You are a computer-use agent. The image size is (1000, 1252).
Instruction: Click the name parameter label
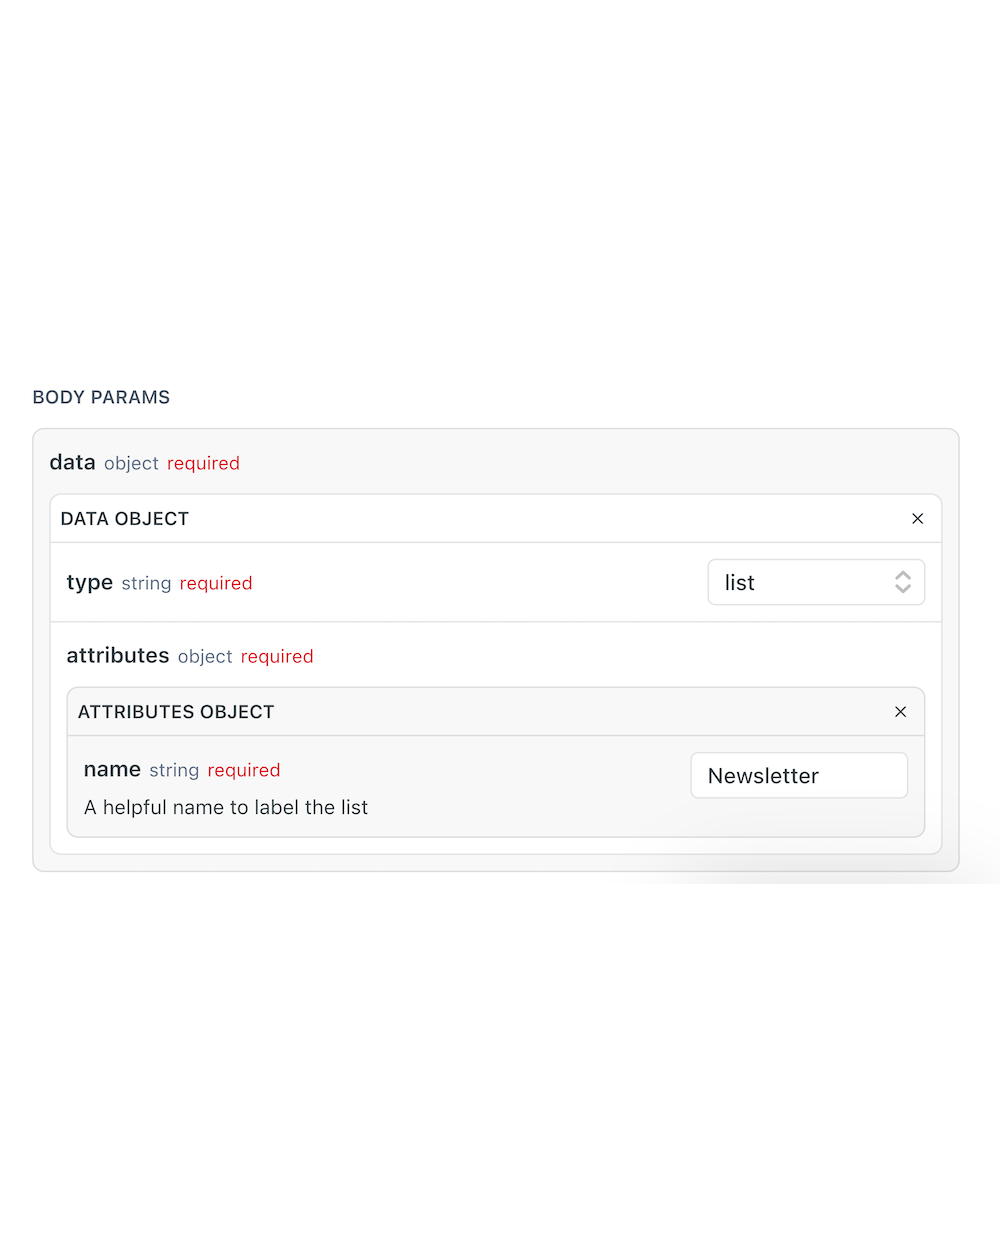tap(111, 769)
